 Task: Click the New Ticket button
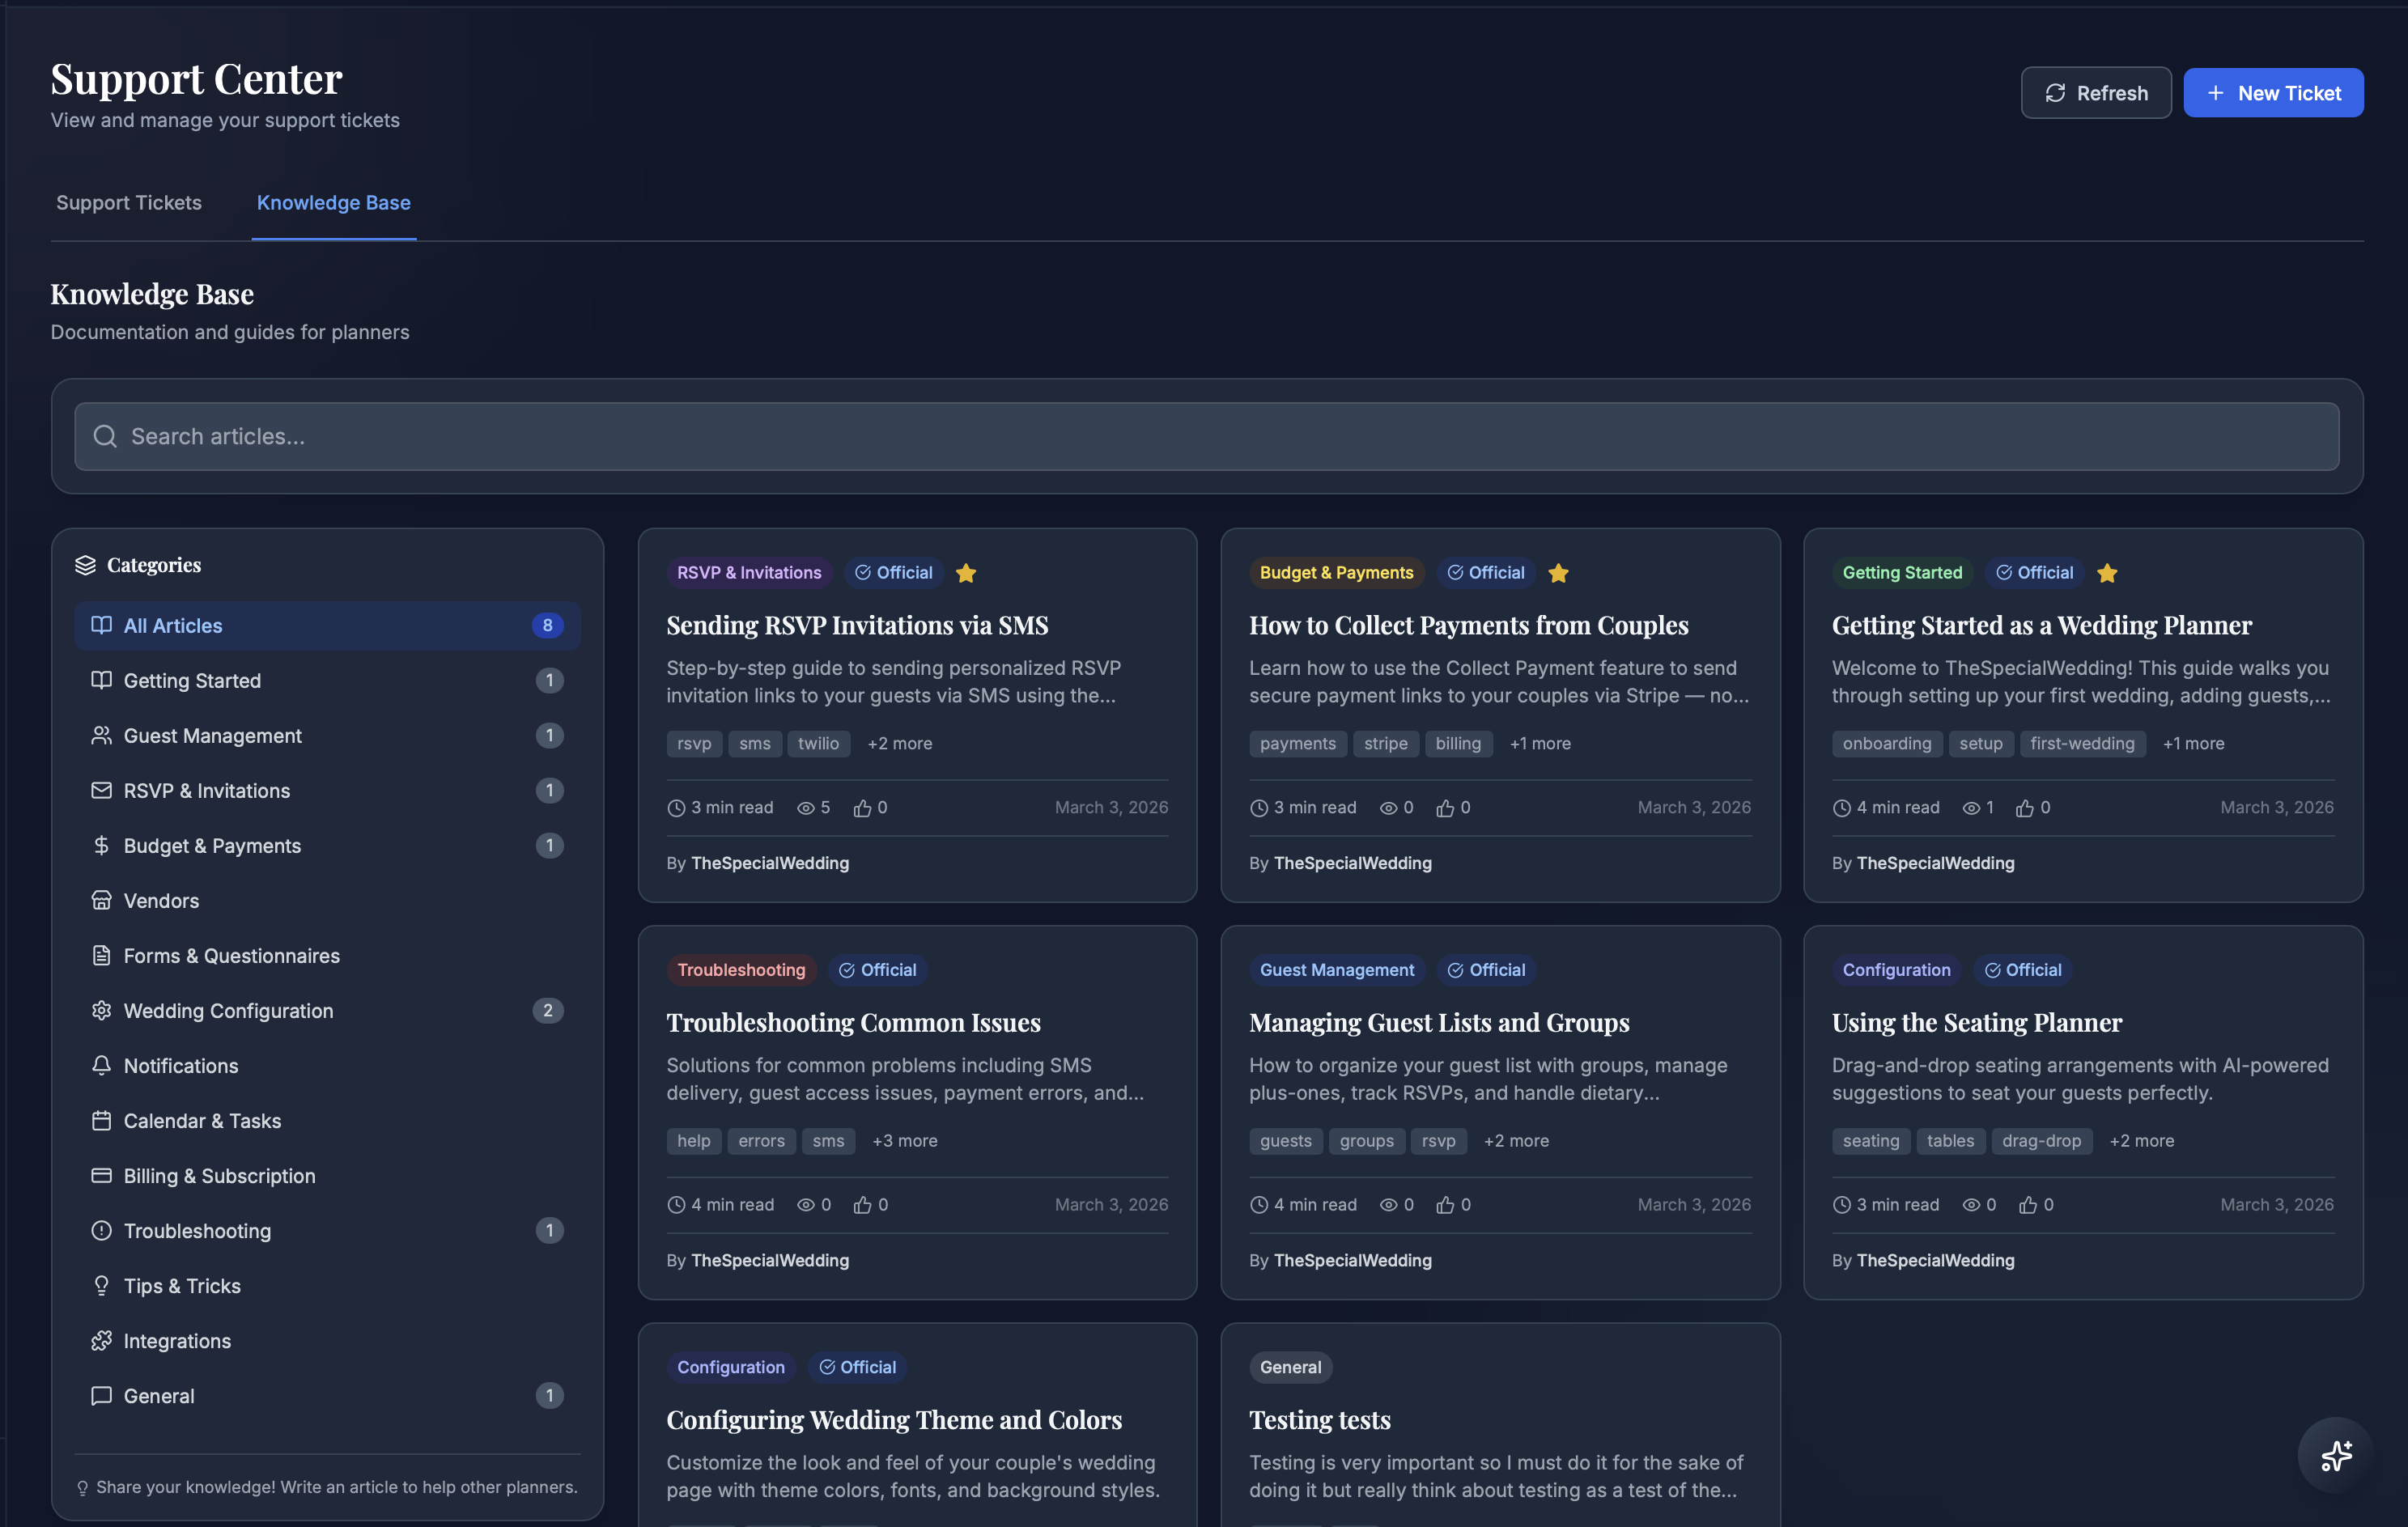coord(2274,92)
